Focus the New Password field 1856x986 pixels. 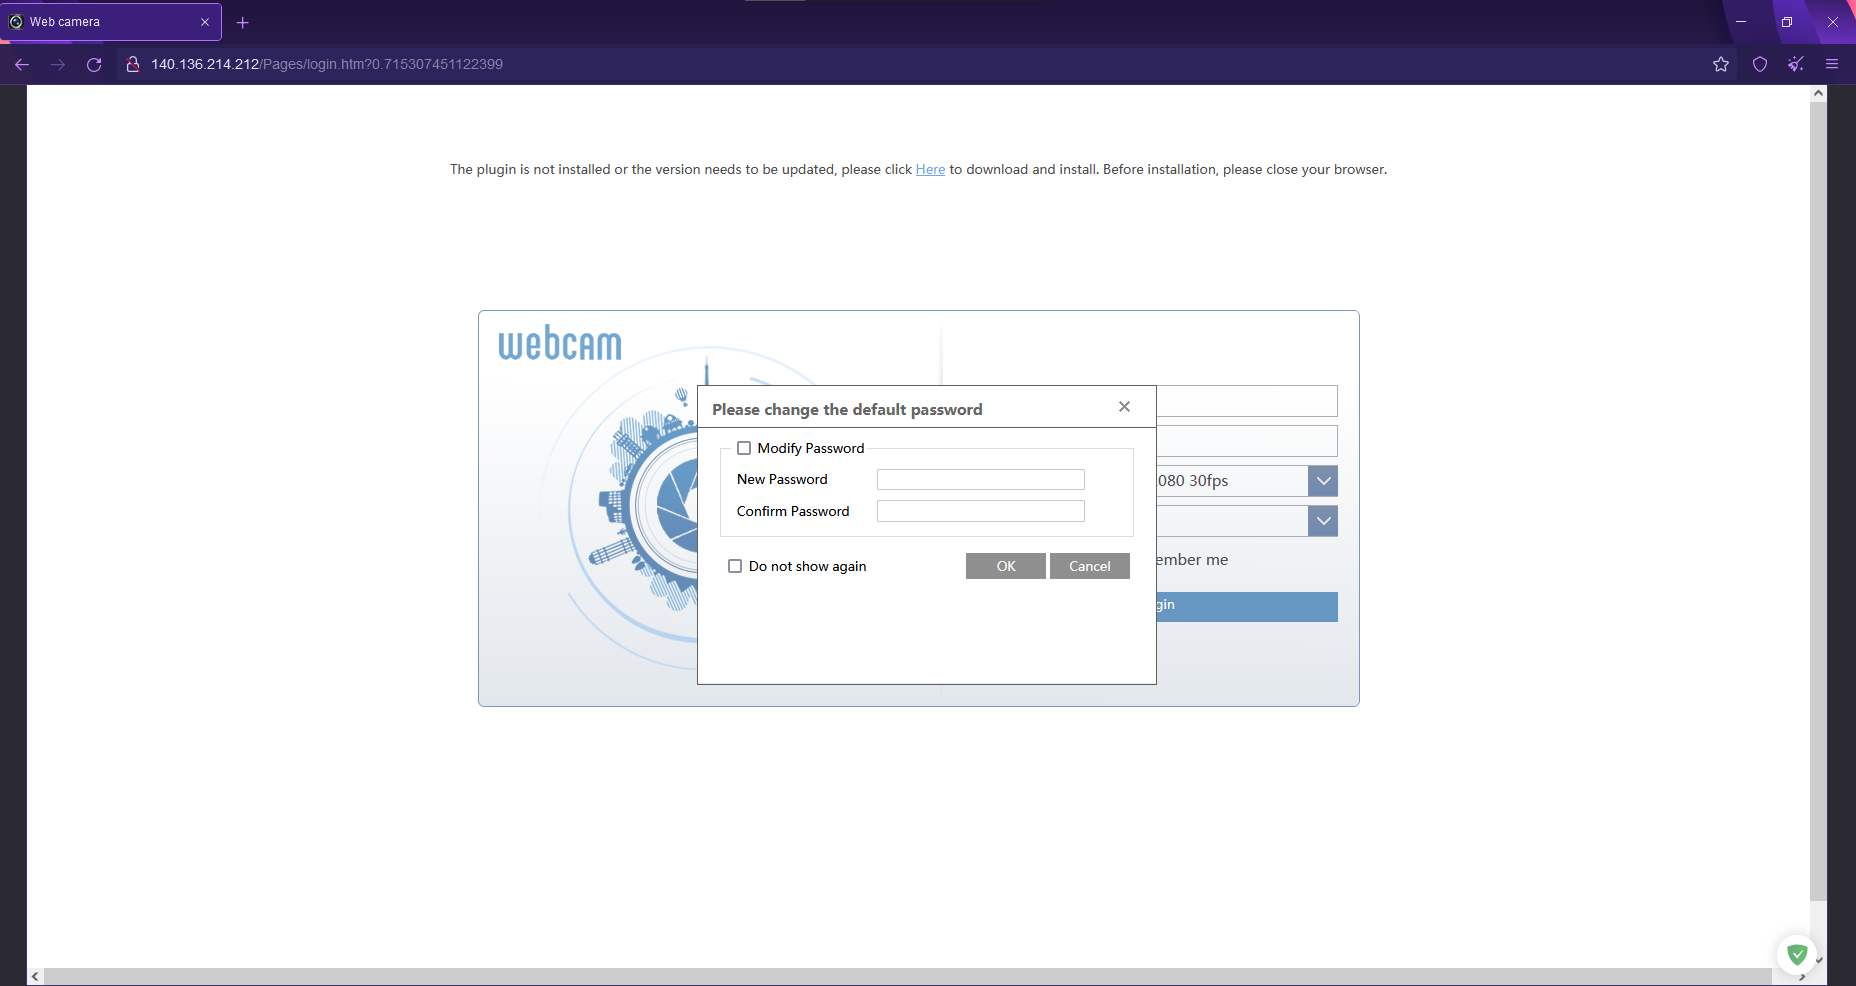click(981, 480)
